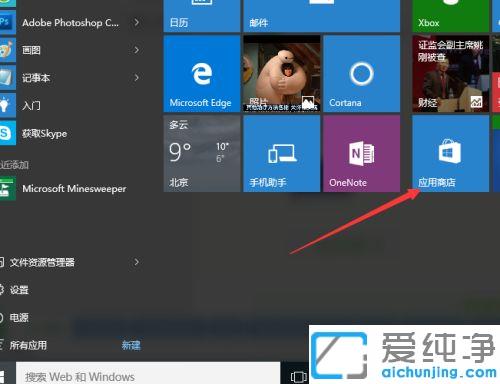Open the 应用商店 Store tile
This screenshot has height=384, width=500.
[x=451, y=154]
